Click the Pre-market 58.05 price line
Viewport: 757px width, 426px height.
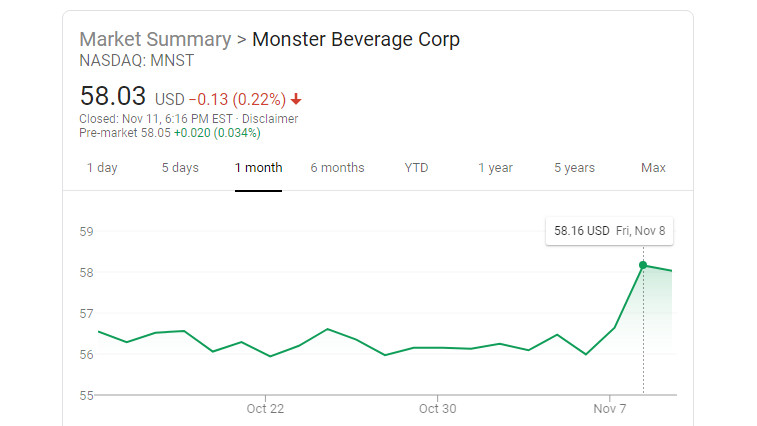[170, 133]
